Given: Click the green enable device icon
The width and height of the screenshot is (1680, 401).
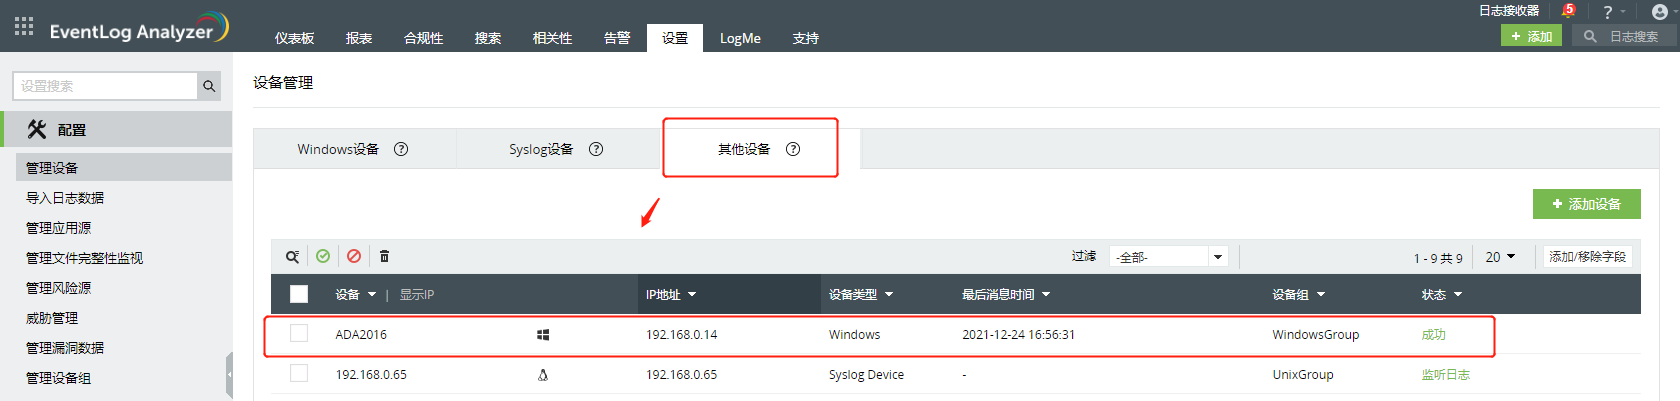Looking at the screenshot, I should pos(323,256).
